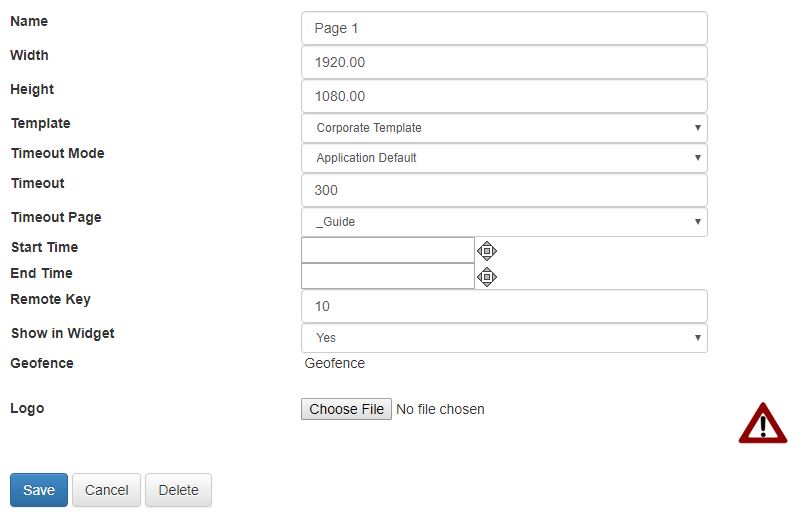803x517 pixels.
Task: Click the No file chosen text
Action: 440,409
